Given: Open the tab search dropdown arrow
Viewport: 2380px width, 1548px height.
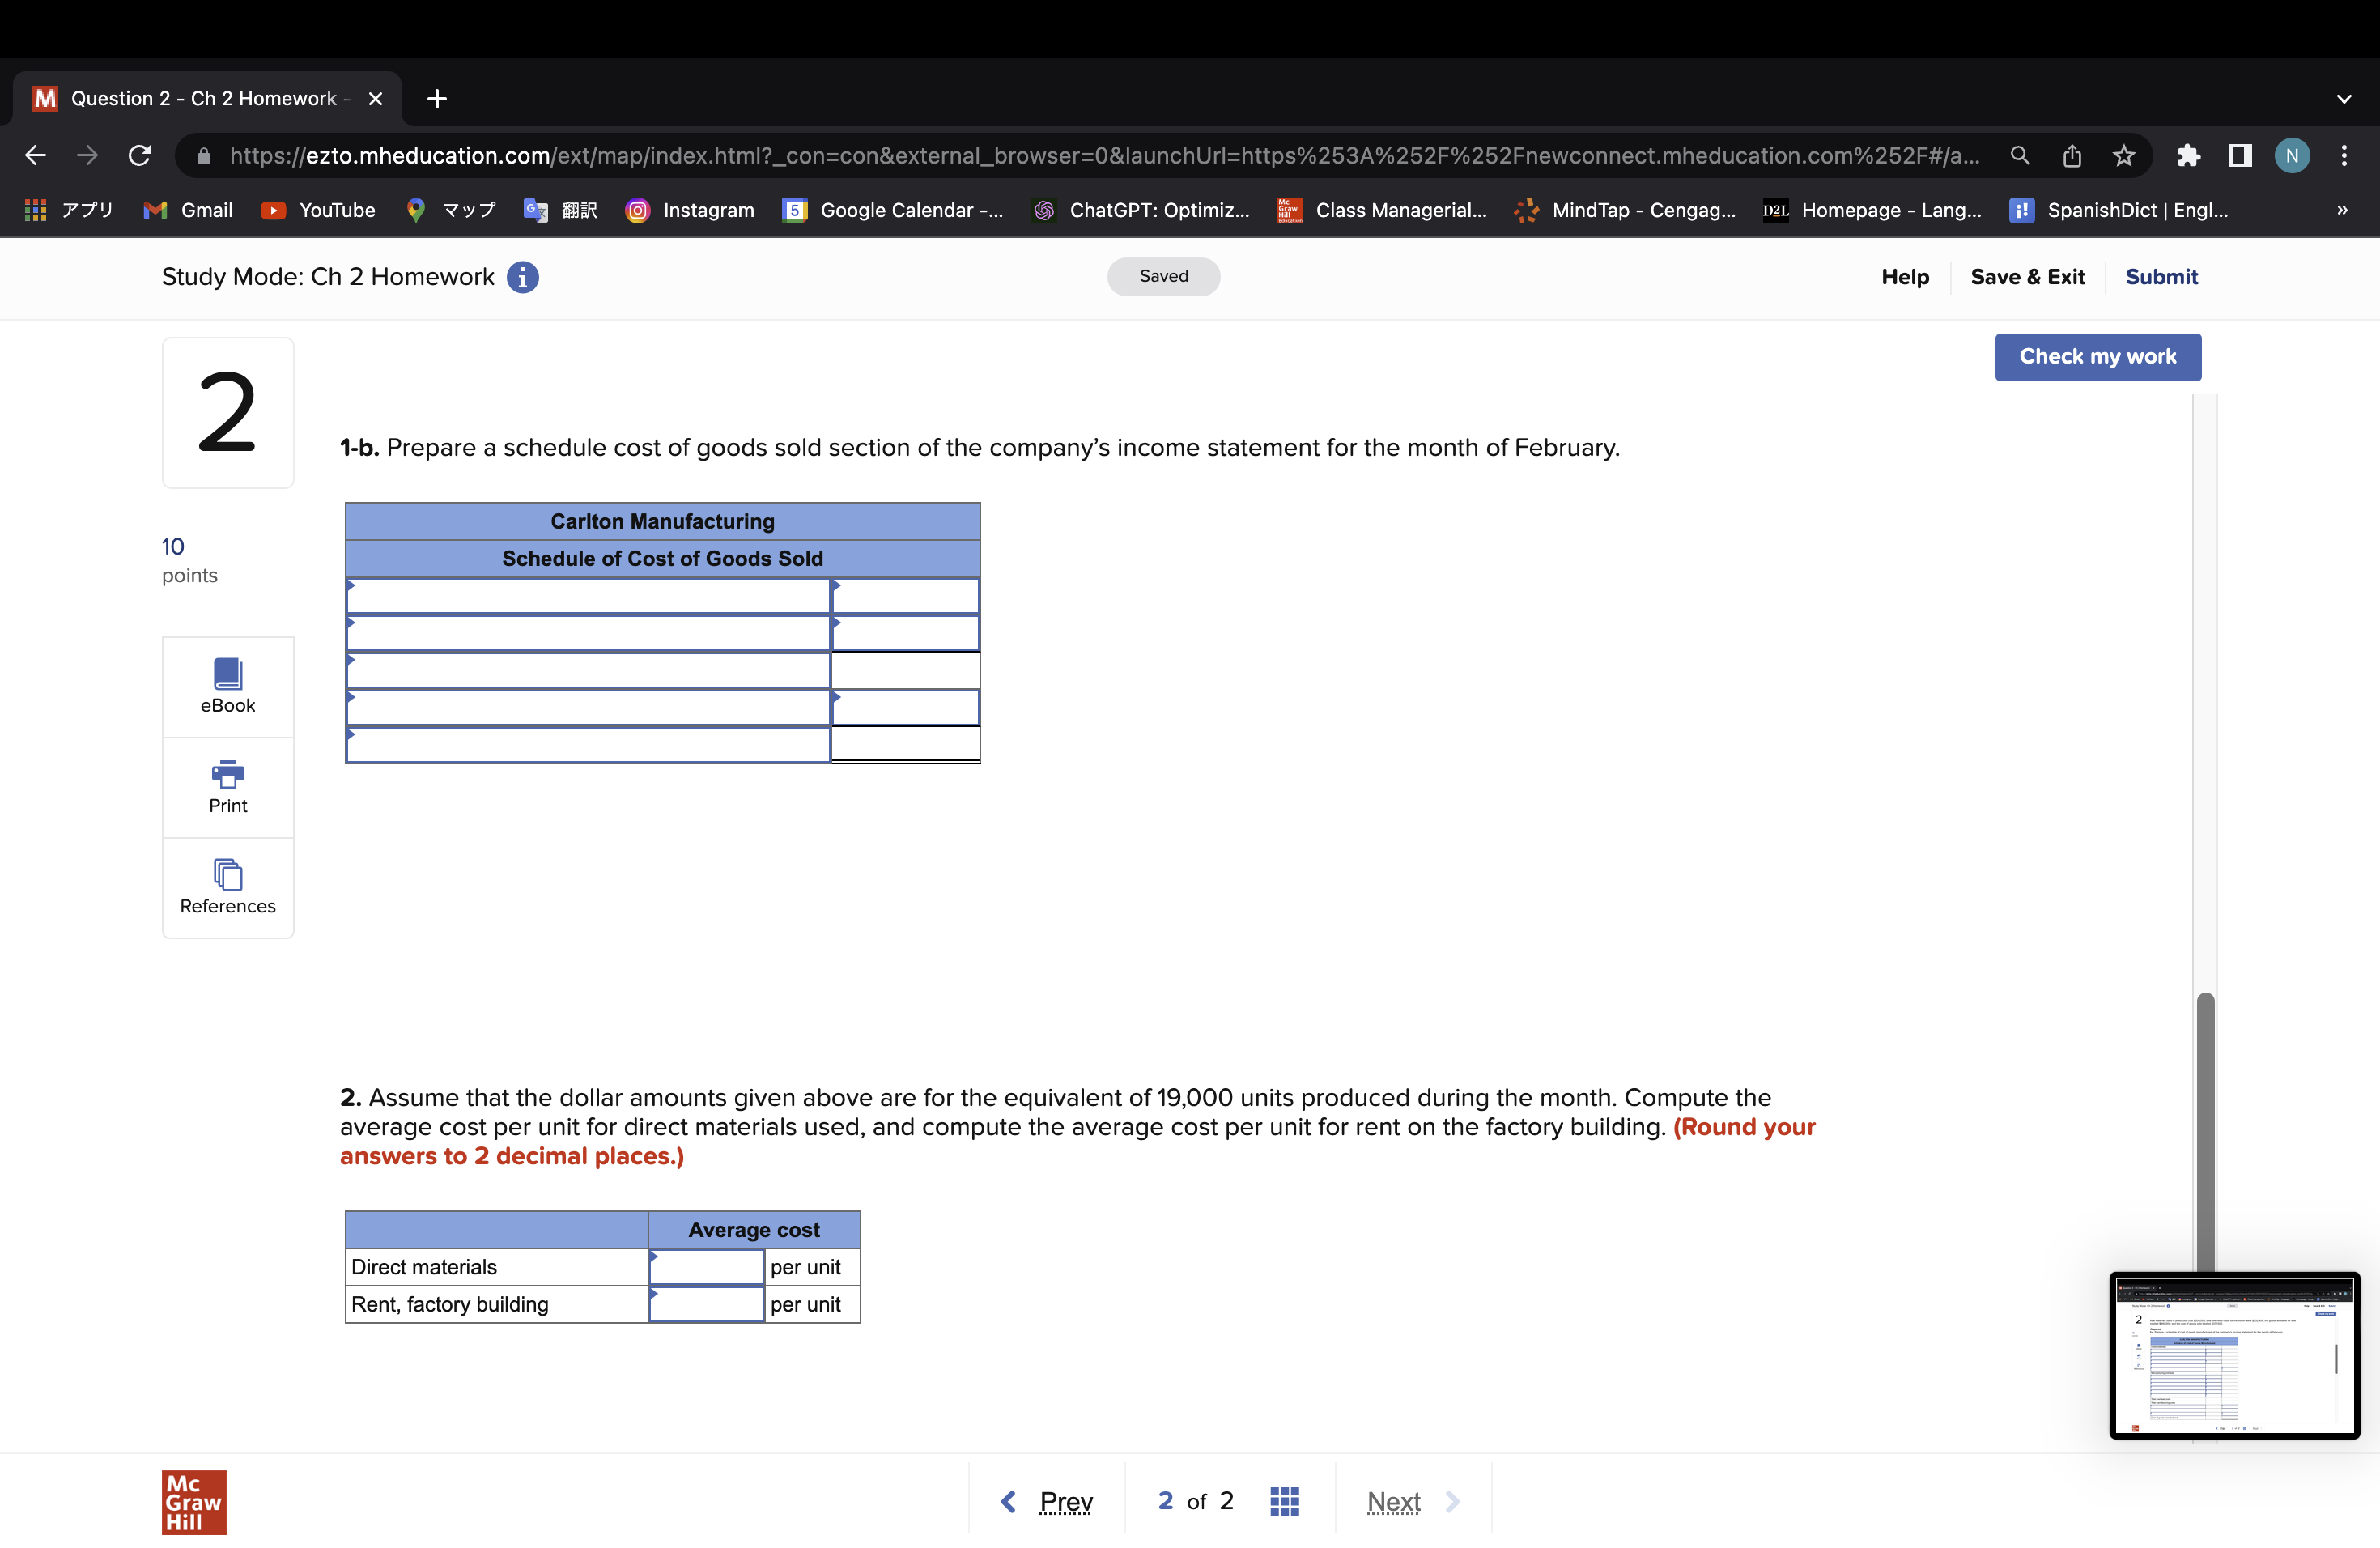Looking at the screenshot, I should [2343, 99].
